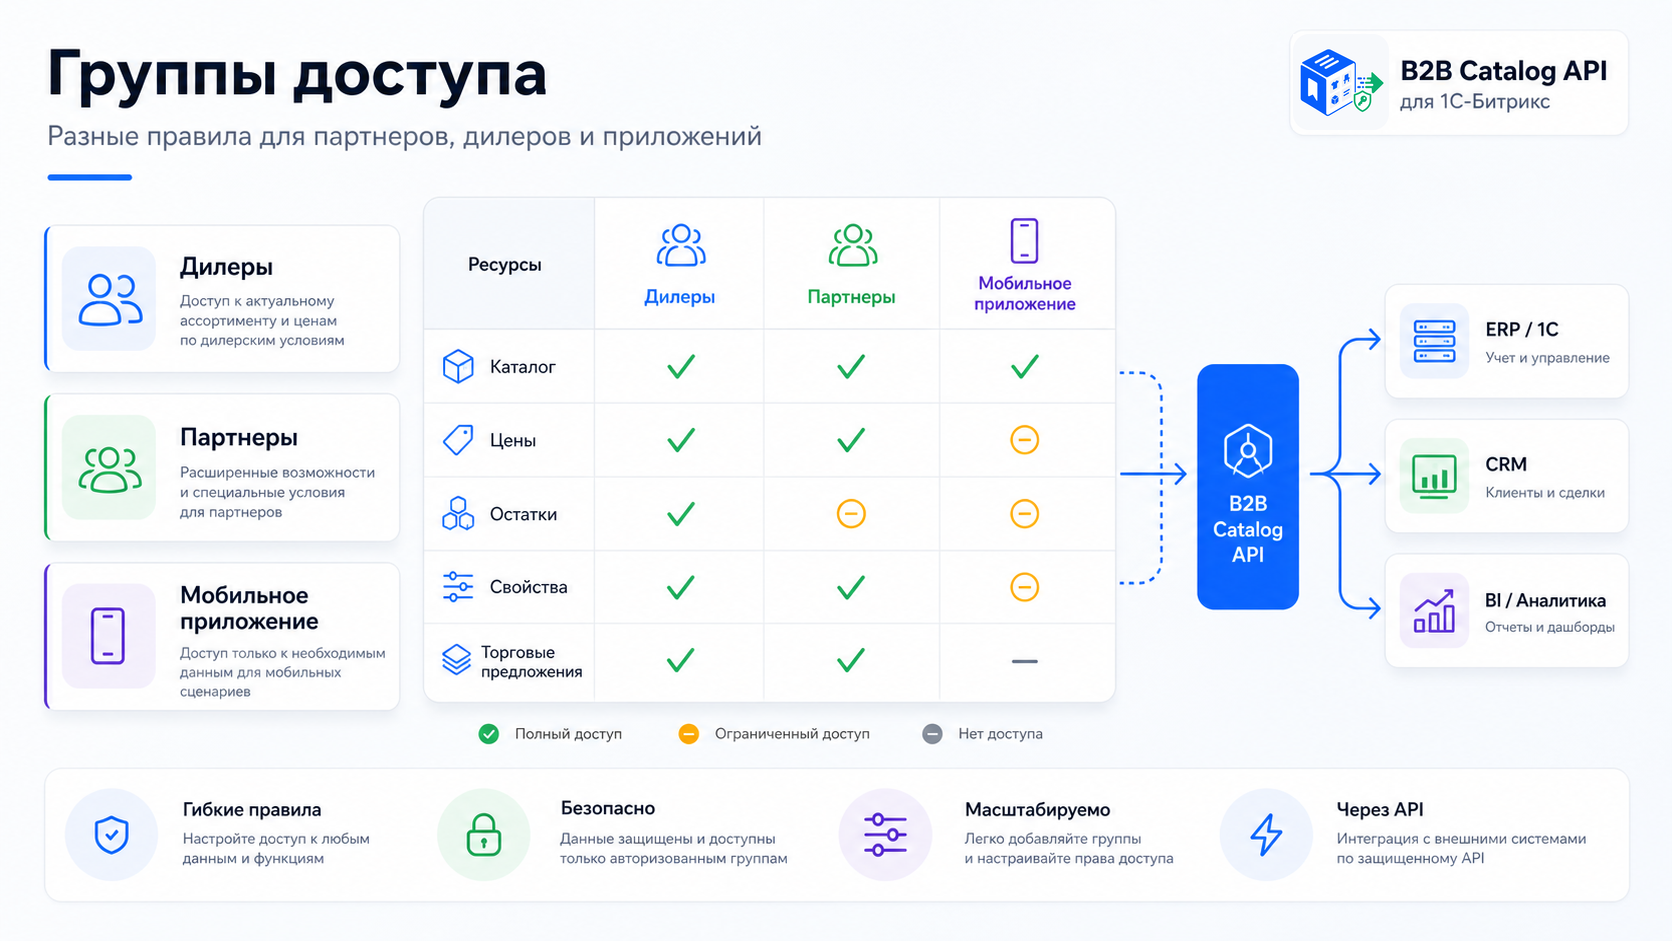Click the Дилеры column header icon
This screenshot has height=941, width=1672.
pyautogui.click(x=681, y=245)
